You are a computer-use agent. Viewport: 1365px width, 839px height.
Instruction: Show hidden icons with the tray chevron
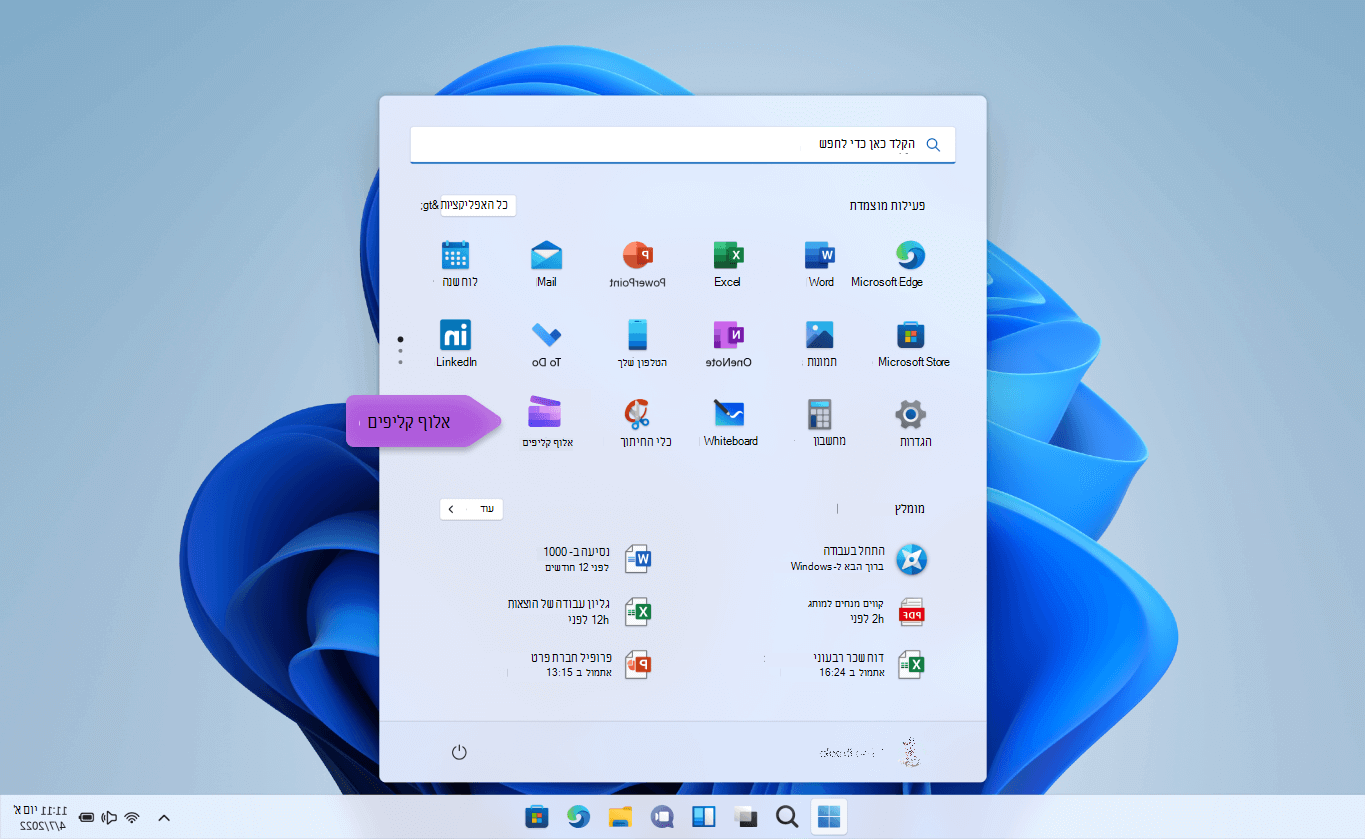164,818
